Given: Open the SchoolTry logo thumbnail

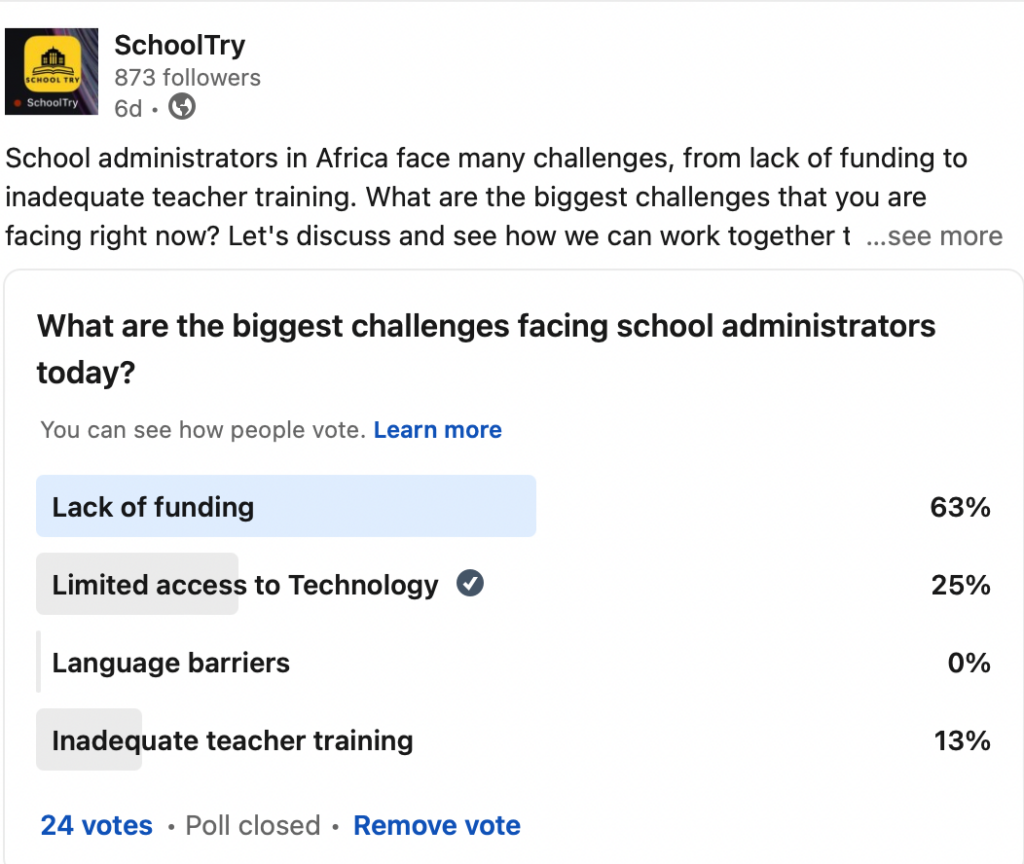Looking at the screenshot, I should [x=52, y=71].
